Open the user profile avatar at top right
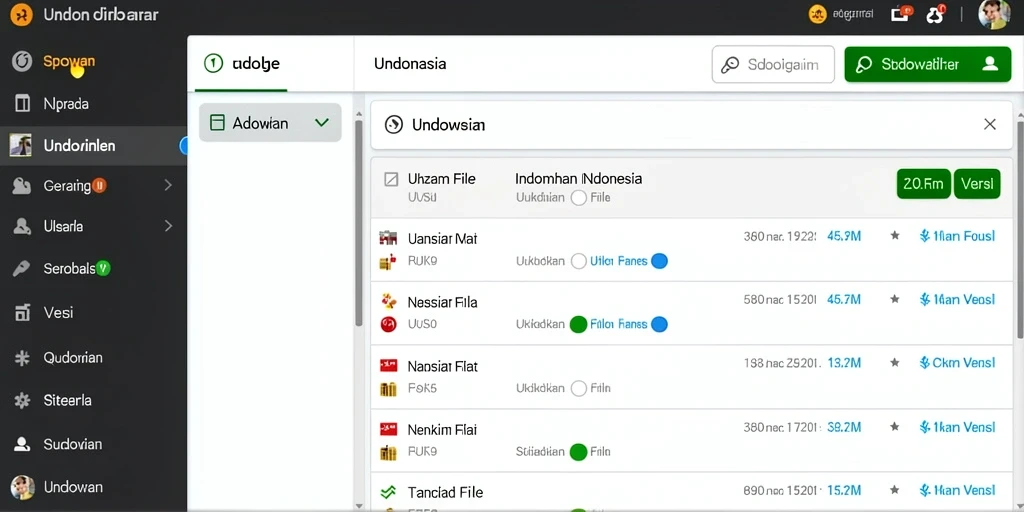Screen dimensions: 1024x512 (x=994, y=14)
